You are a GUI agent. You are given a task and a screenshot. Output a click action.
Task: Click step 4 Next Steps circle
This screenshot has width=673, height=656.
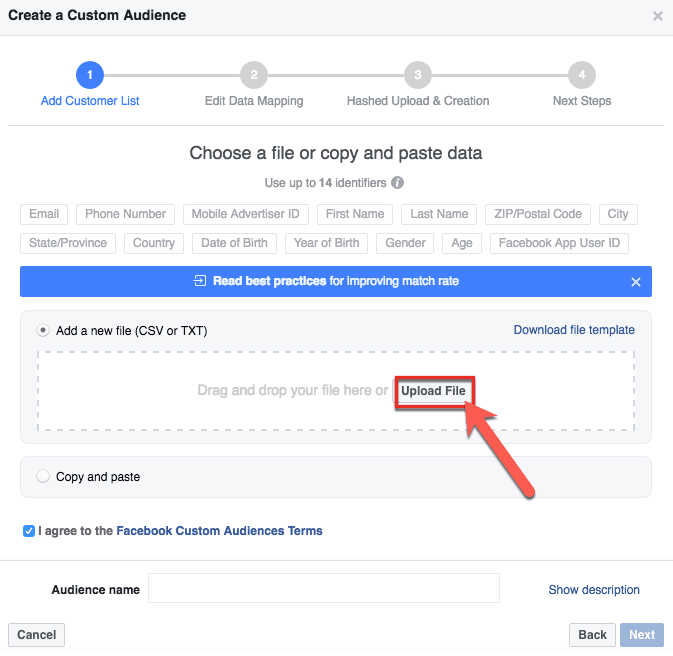[x=582, y=75]
